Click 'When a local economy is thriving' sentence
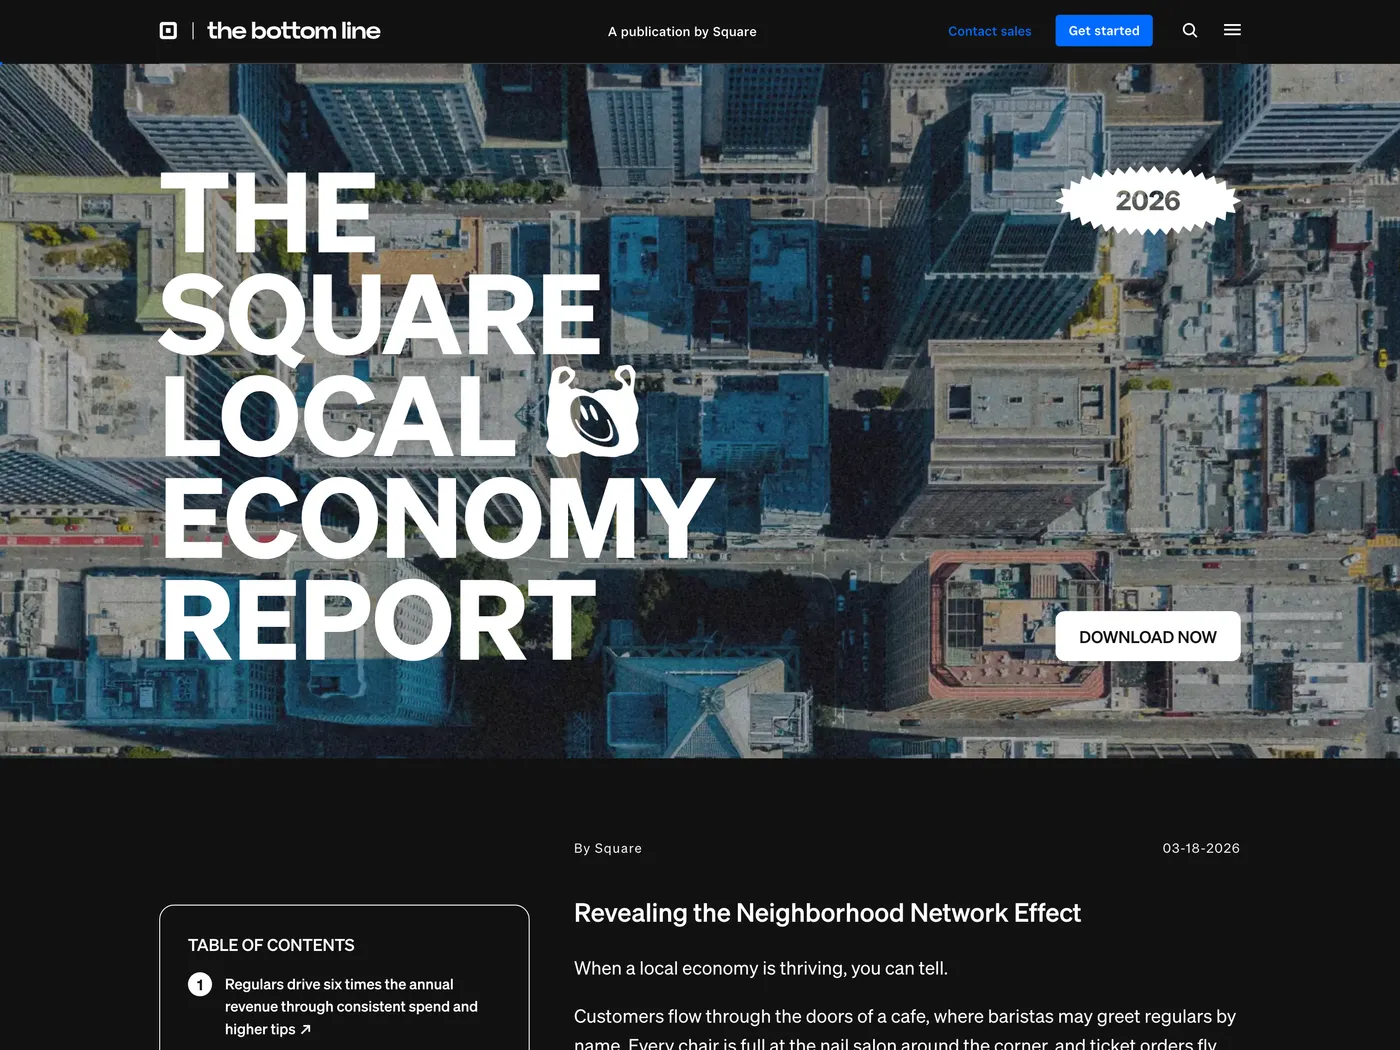 761,968
